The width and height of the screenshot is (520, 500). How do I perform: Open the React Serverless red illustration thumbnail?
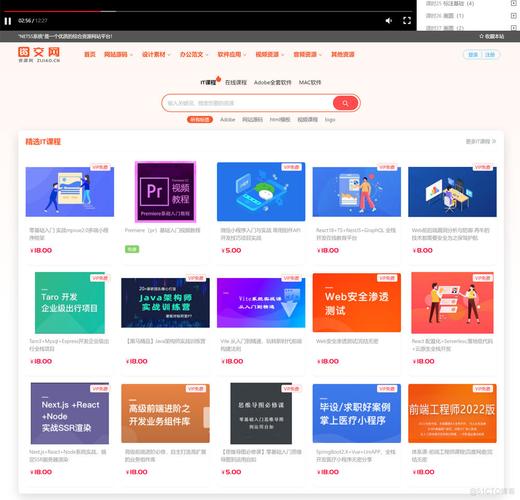click(x=452, y=303)
